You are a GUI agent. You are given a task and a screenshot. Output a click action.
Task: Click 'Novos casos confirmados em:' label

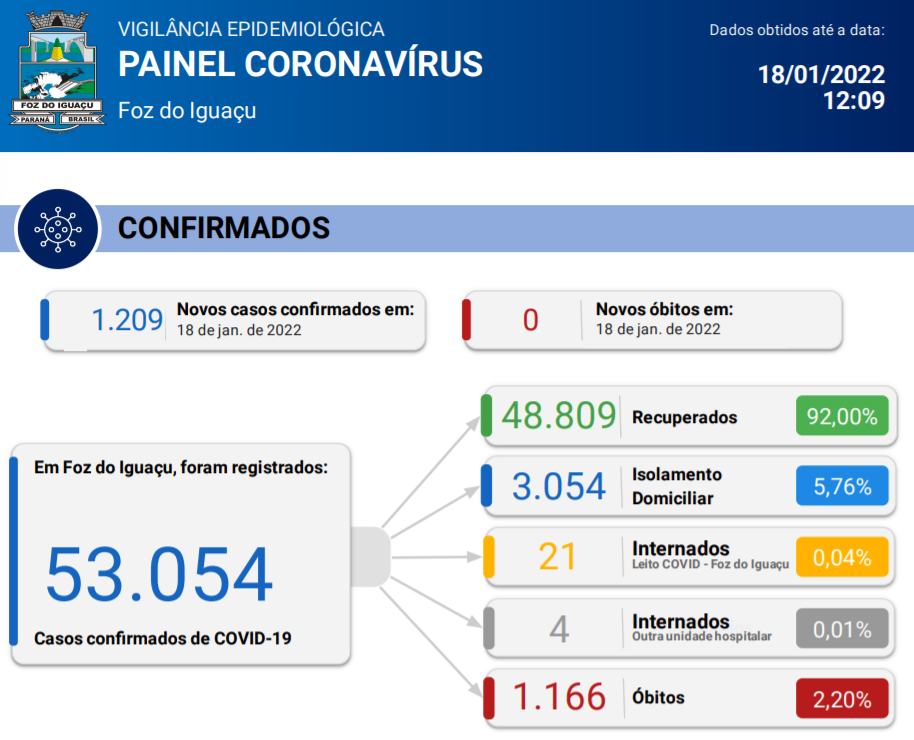pyautogui.click(x=296, y=310)
